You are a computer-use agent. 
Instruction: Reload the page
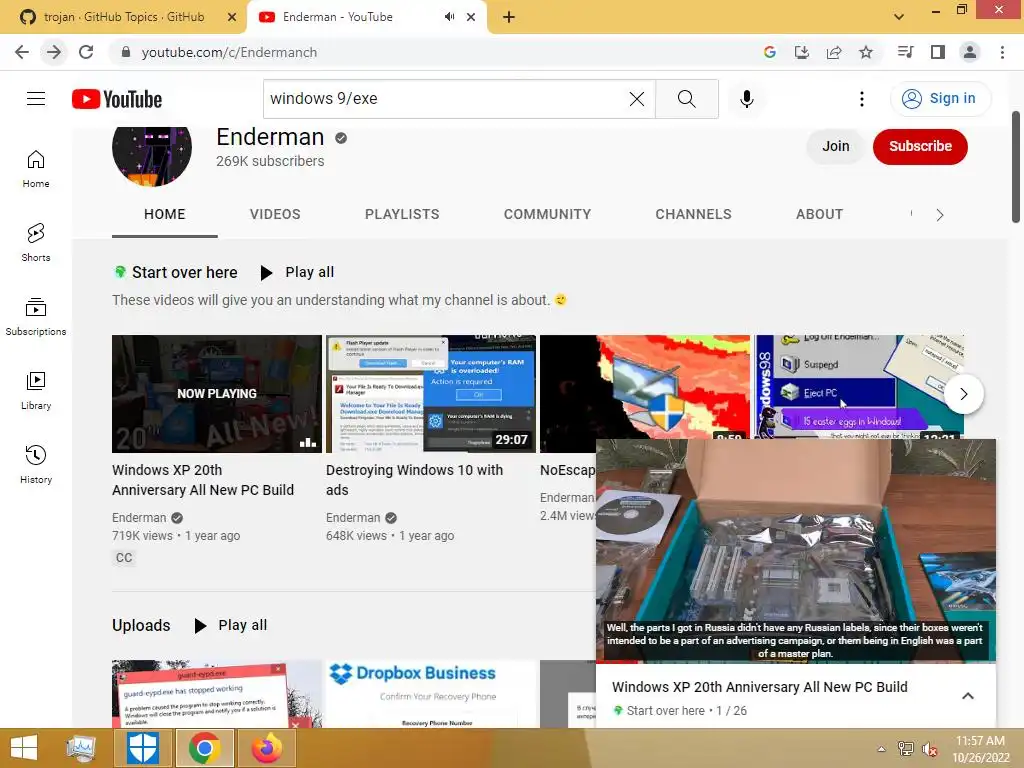tap(86, 52)
